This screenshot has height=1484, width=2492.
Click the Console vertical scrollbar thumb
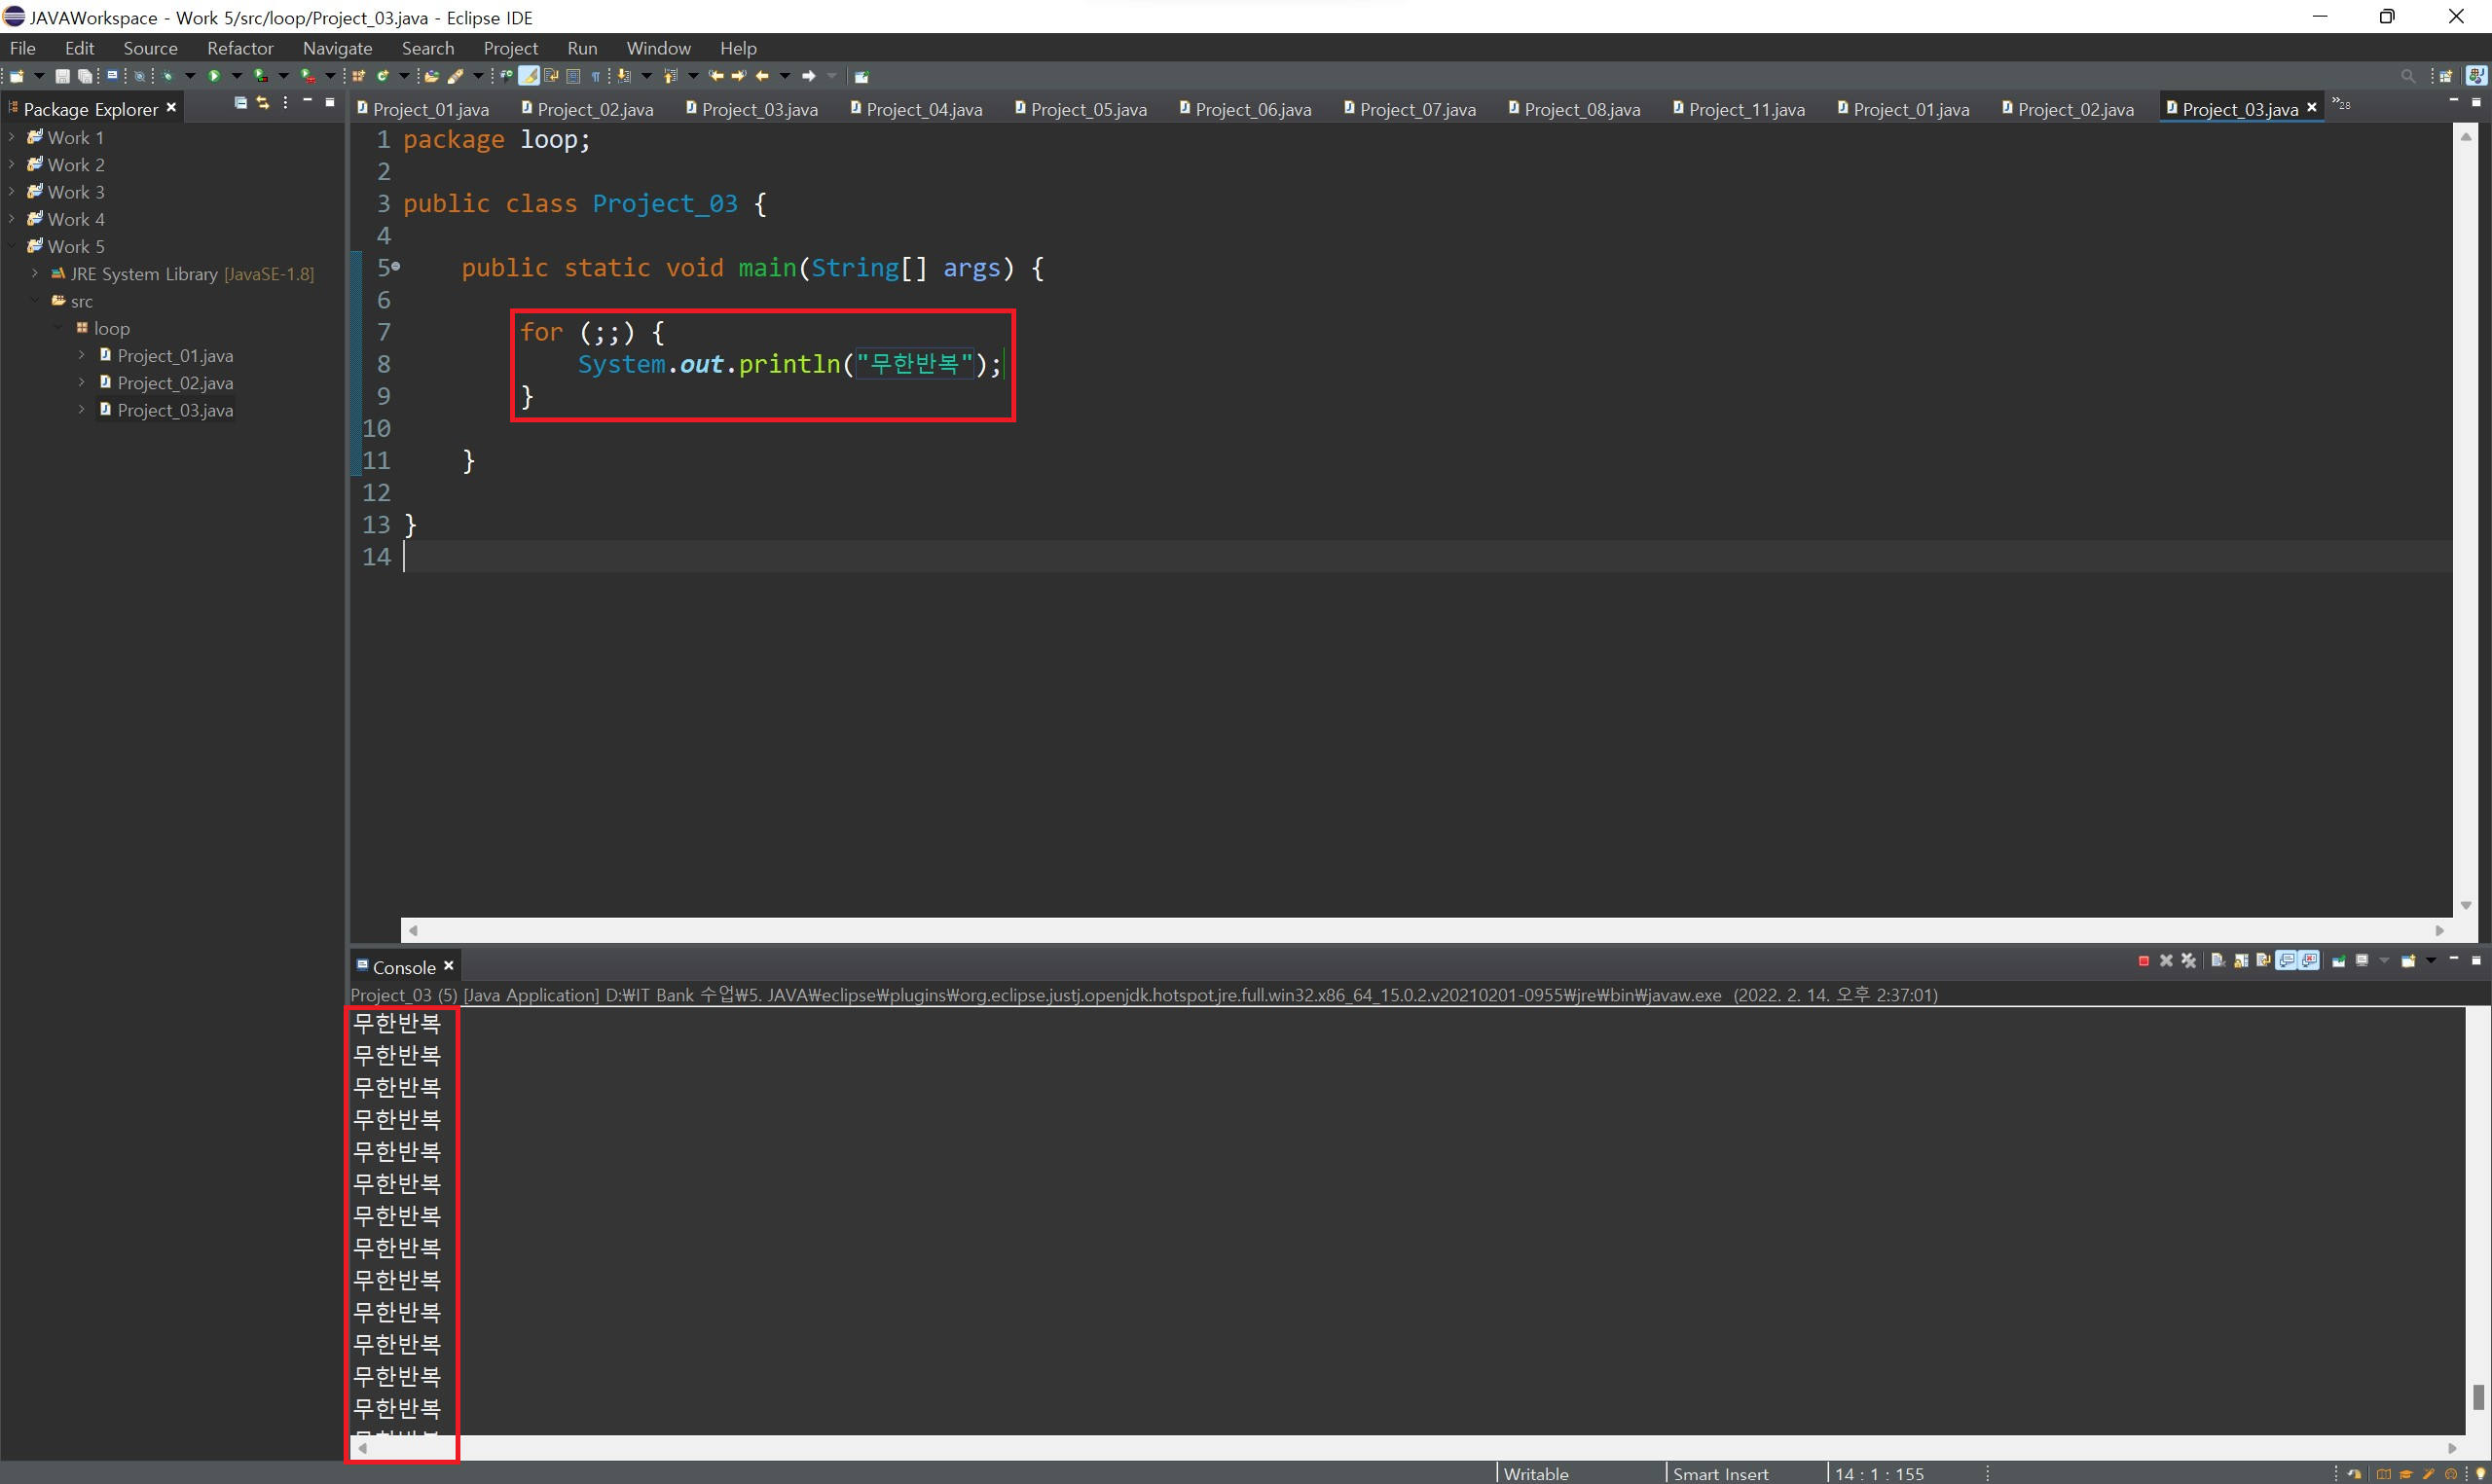pyautogui.click(x=2478, y=1396)
